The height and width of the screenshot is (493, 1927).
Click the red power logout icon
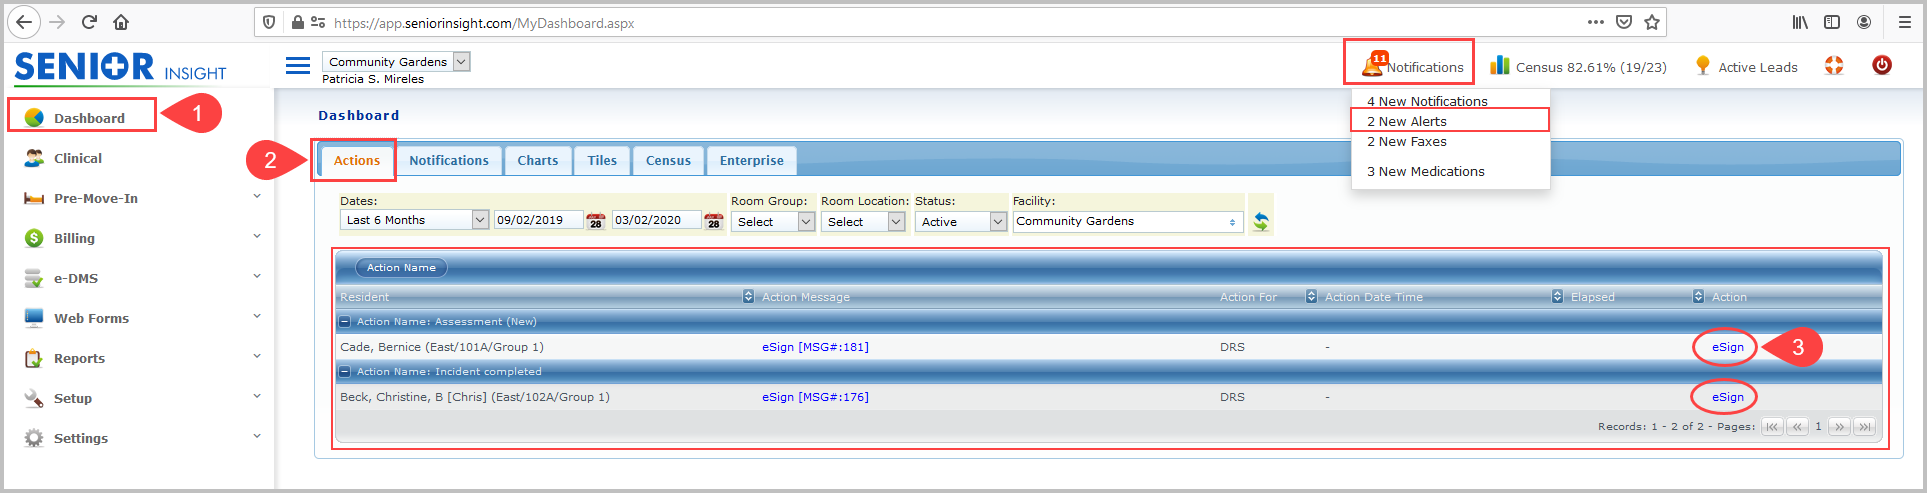(x=1882, y=65)
